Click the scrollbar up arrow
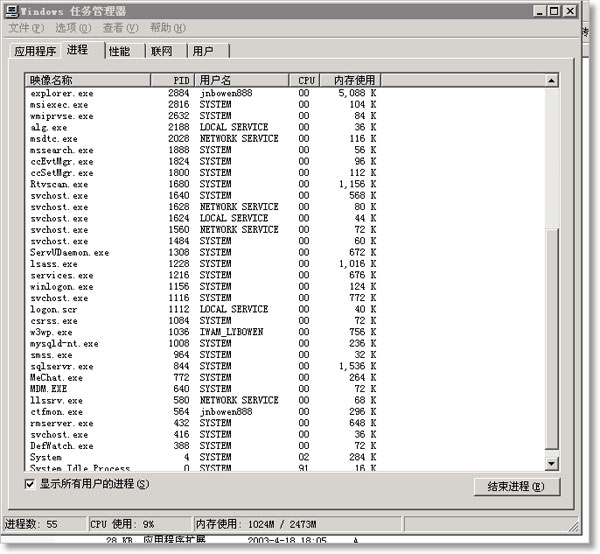The width and height of the screenshot is (600, 554). 551,80
